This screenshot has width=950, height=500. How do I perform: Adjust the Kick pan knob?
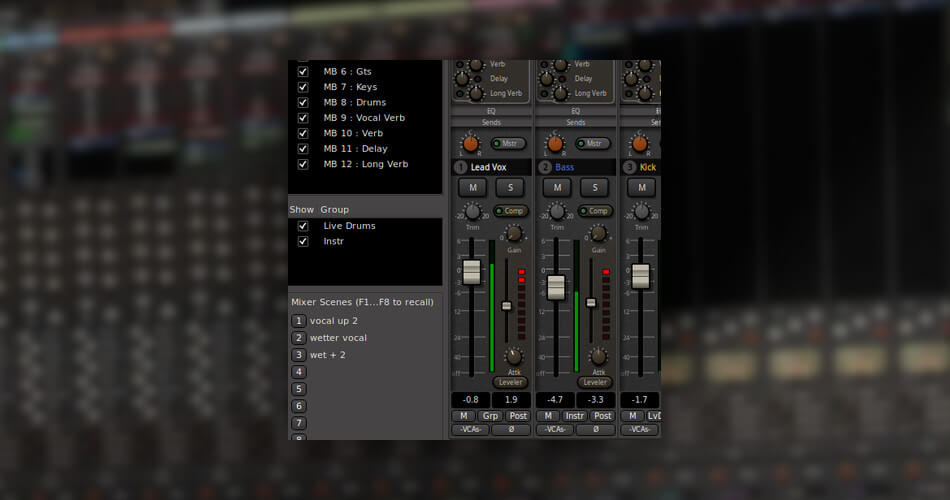(x=639, y=144)
